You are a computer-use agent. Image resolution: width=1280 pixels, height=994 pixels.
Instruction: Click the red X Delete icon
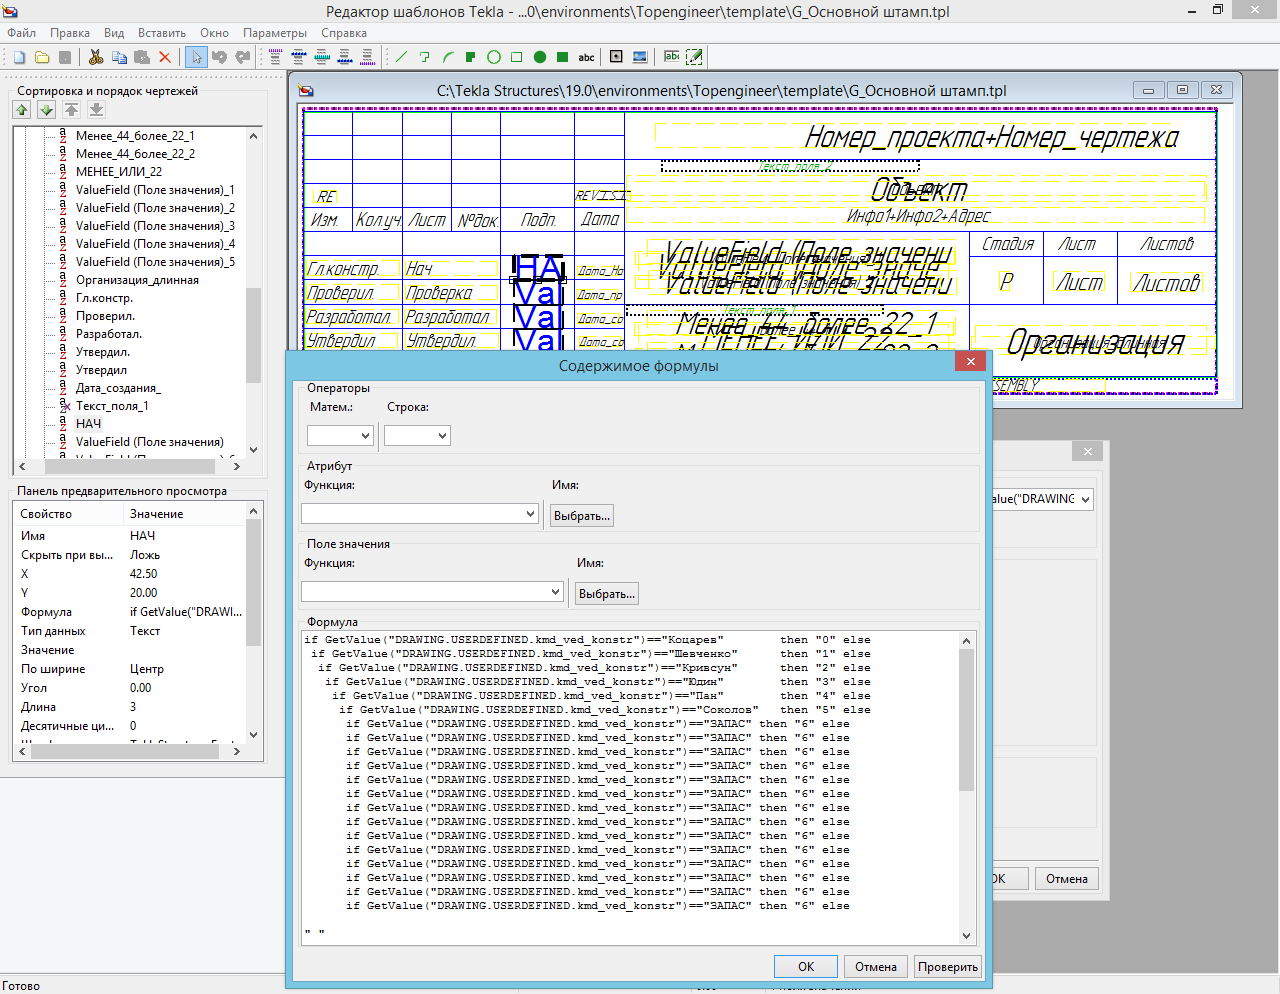tap(165, 57)
